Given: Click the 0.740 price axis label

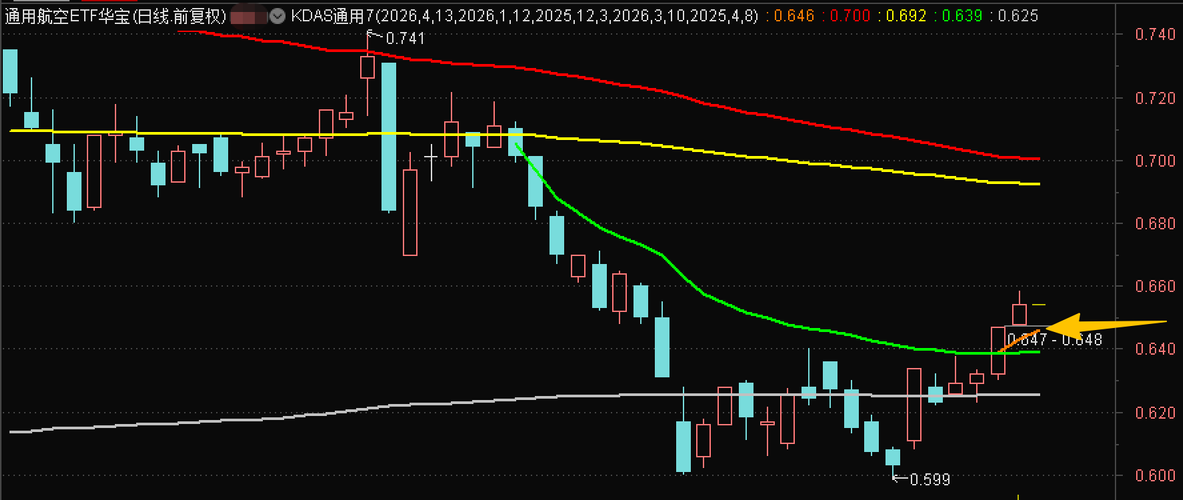Looking at the screenshot, I should 1156,35.
